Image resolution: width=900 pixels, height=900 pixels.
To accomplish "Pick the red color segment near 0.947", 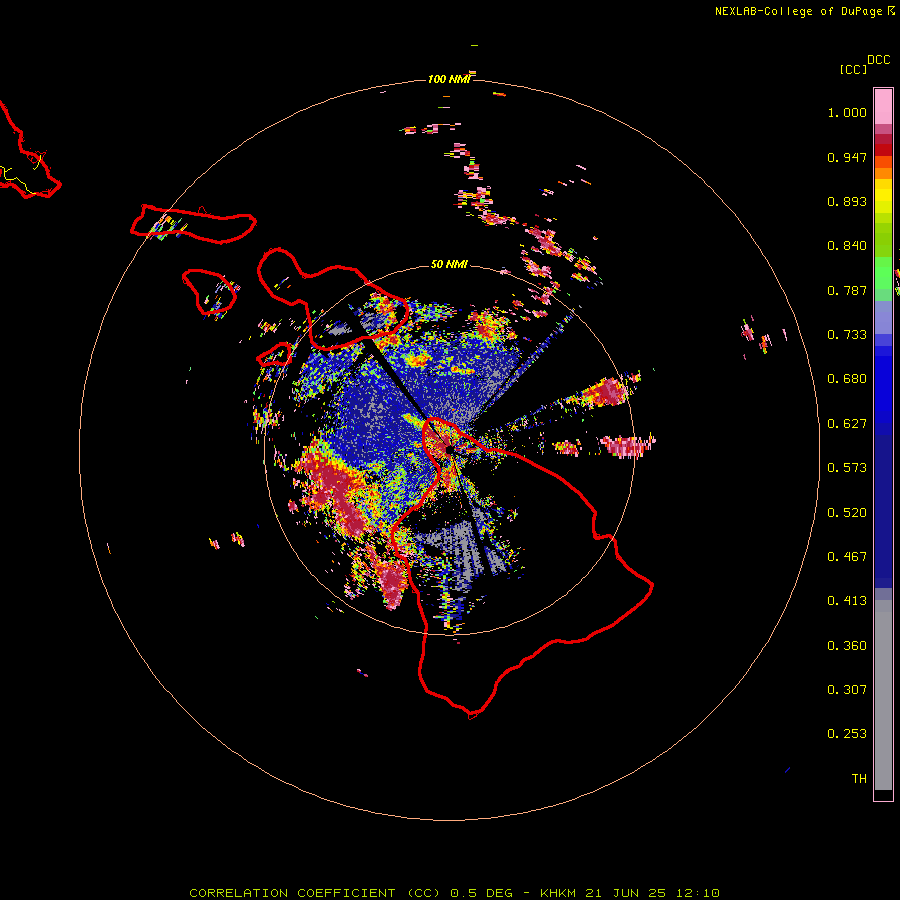I will point(883,150).
